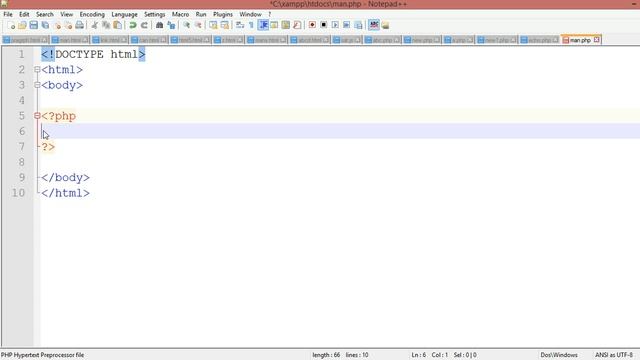The width and height of the screenshot is (640, 360).
Task: Select the active man.php tab
Action: pyautogui.click(x=580, y=40)
